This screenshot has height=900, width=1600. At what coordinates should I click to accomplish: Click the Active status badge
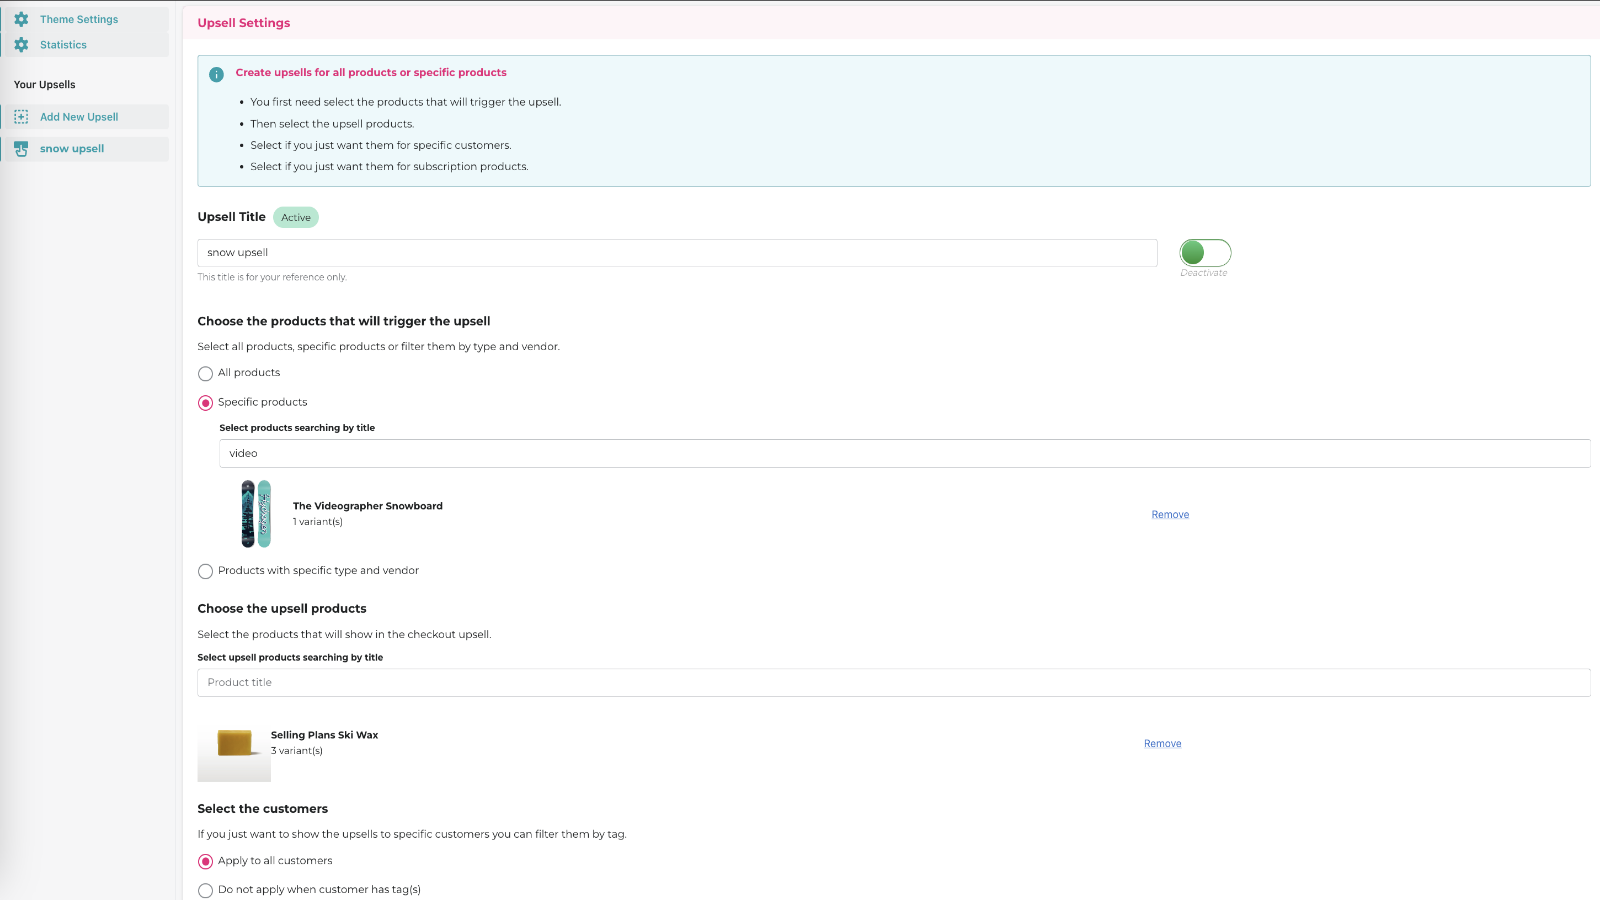pos(295,217)
